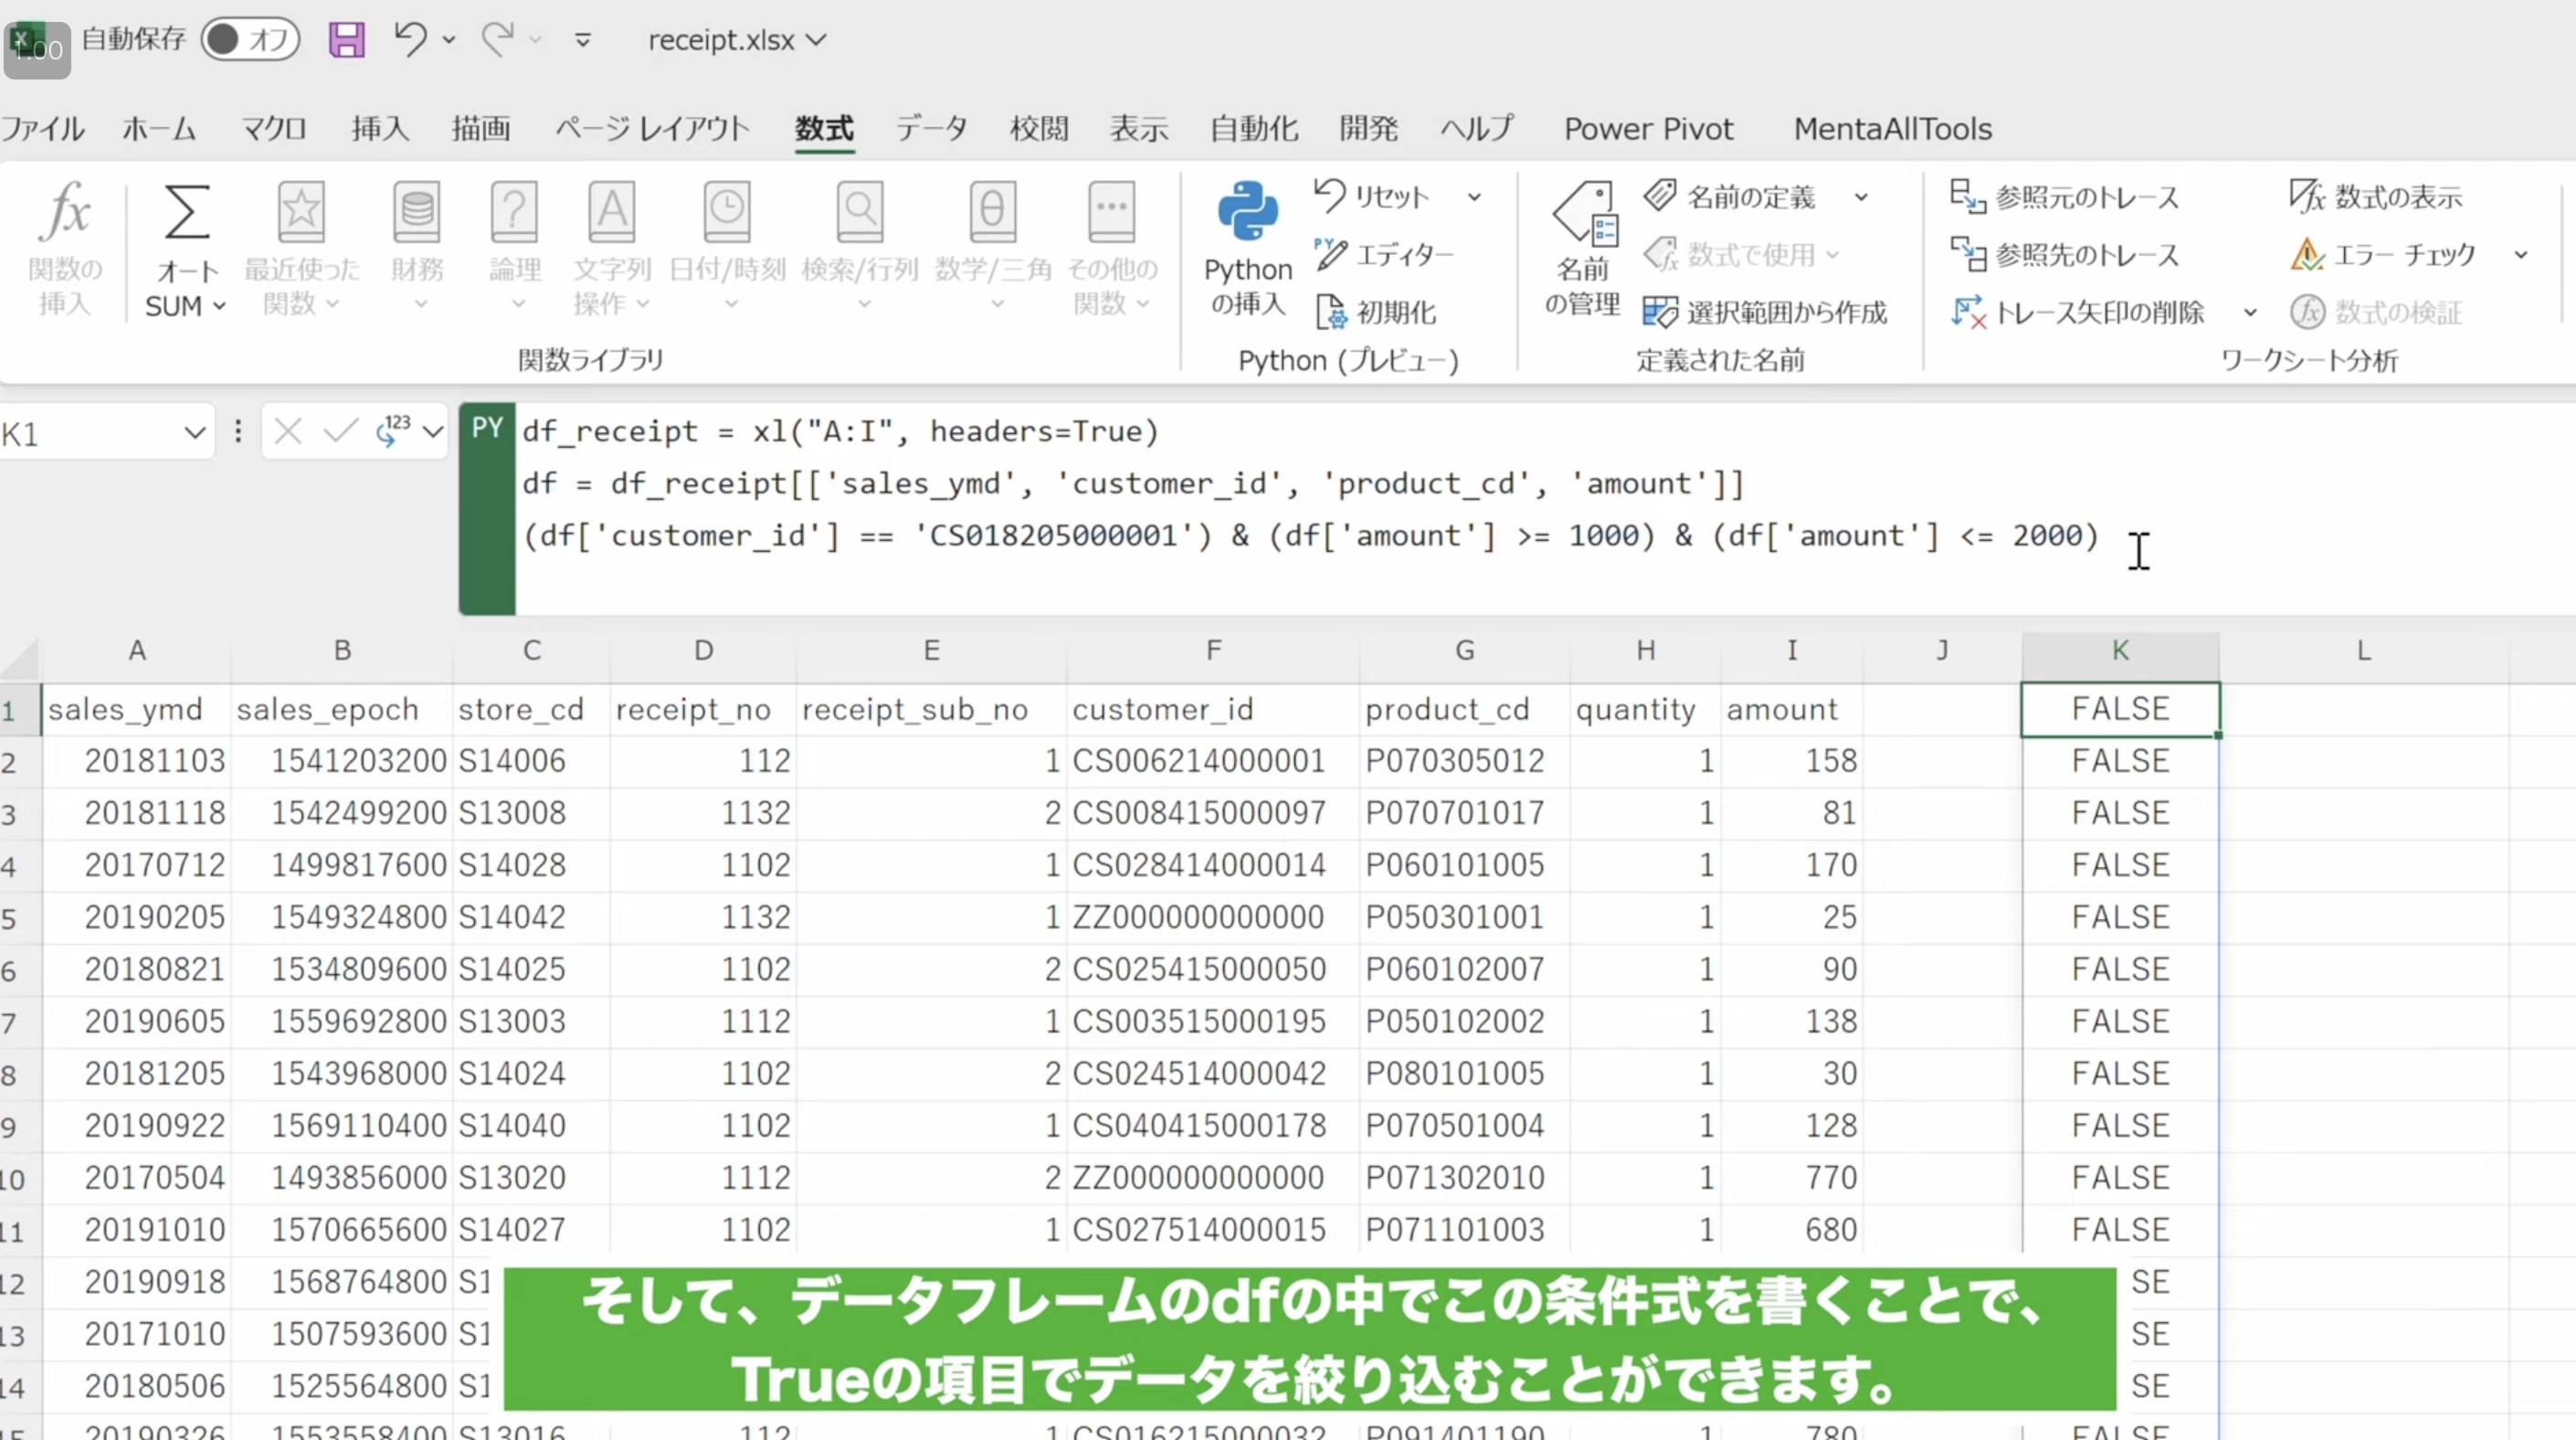Confirm the formula with the checkmark icon
Image resolution: width=2576 pixels, height=1440 pixels.
click(x=340, y=432)
